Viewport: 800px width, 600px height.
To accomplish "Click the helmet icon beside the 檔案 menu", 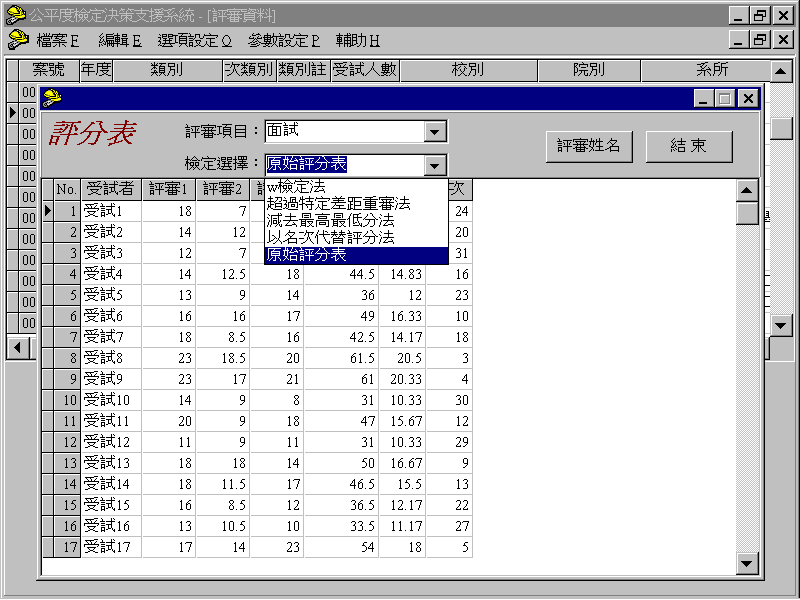I will coord(17,40).
